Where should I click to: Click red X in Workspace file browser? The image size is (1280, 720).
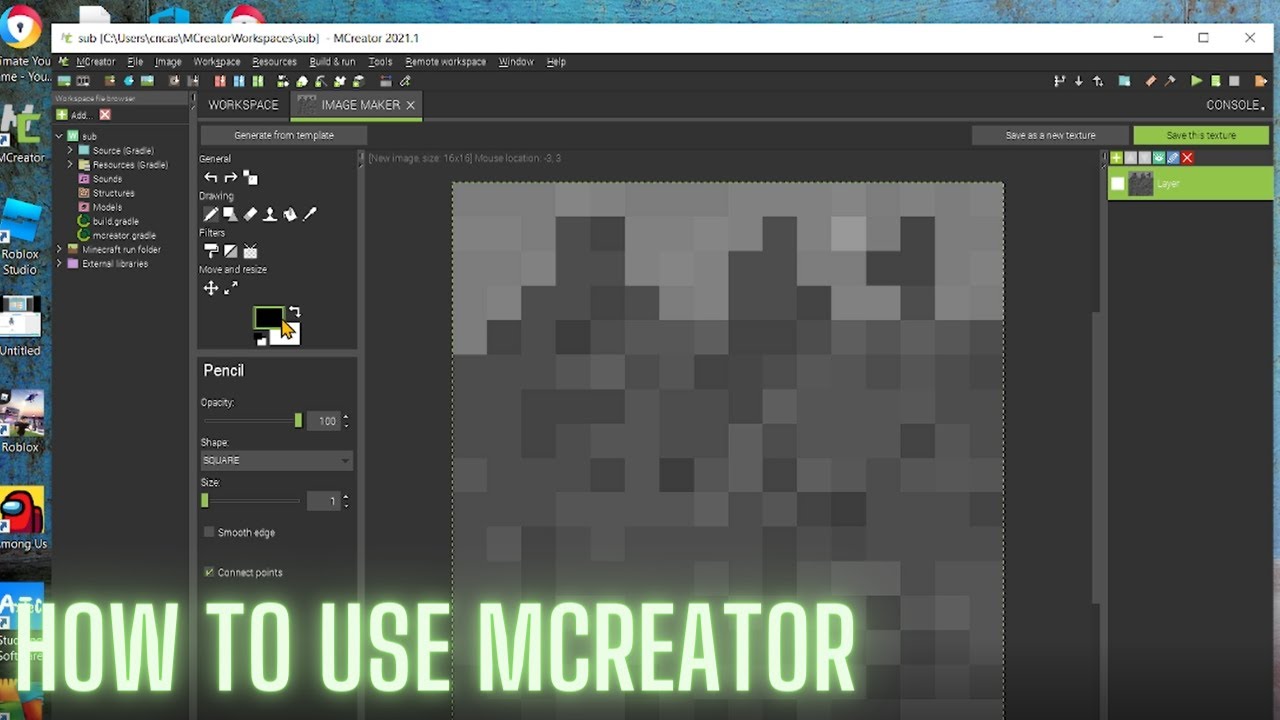[x=105, y=115]
